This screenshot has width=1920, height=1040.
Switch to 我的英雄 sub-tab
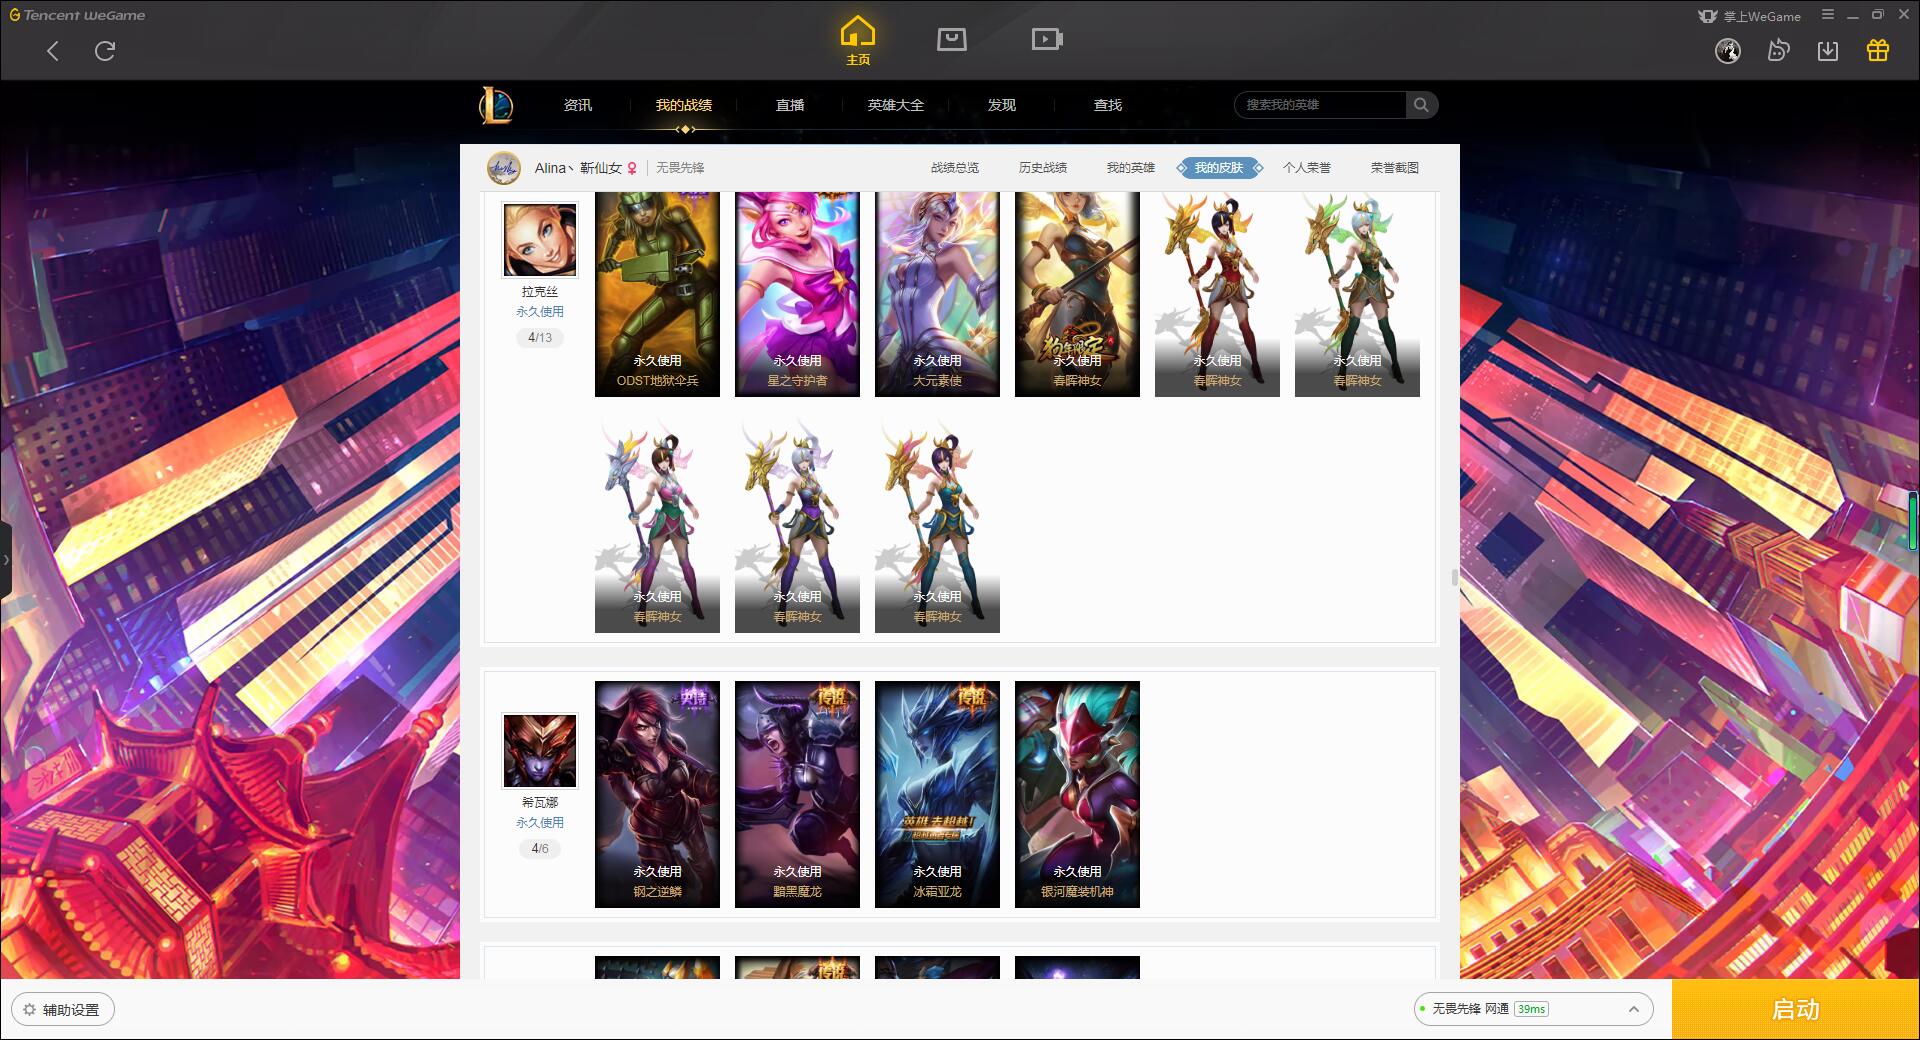(x=1131, y=168)
